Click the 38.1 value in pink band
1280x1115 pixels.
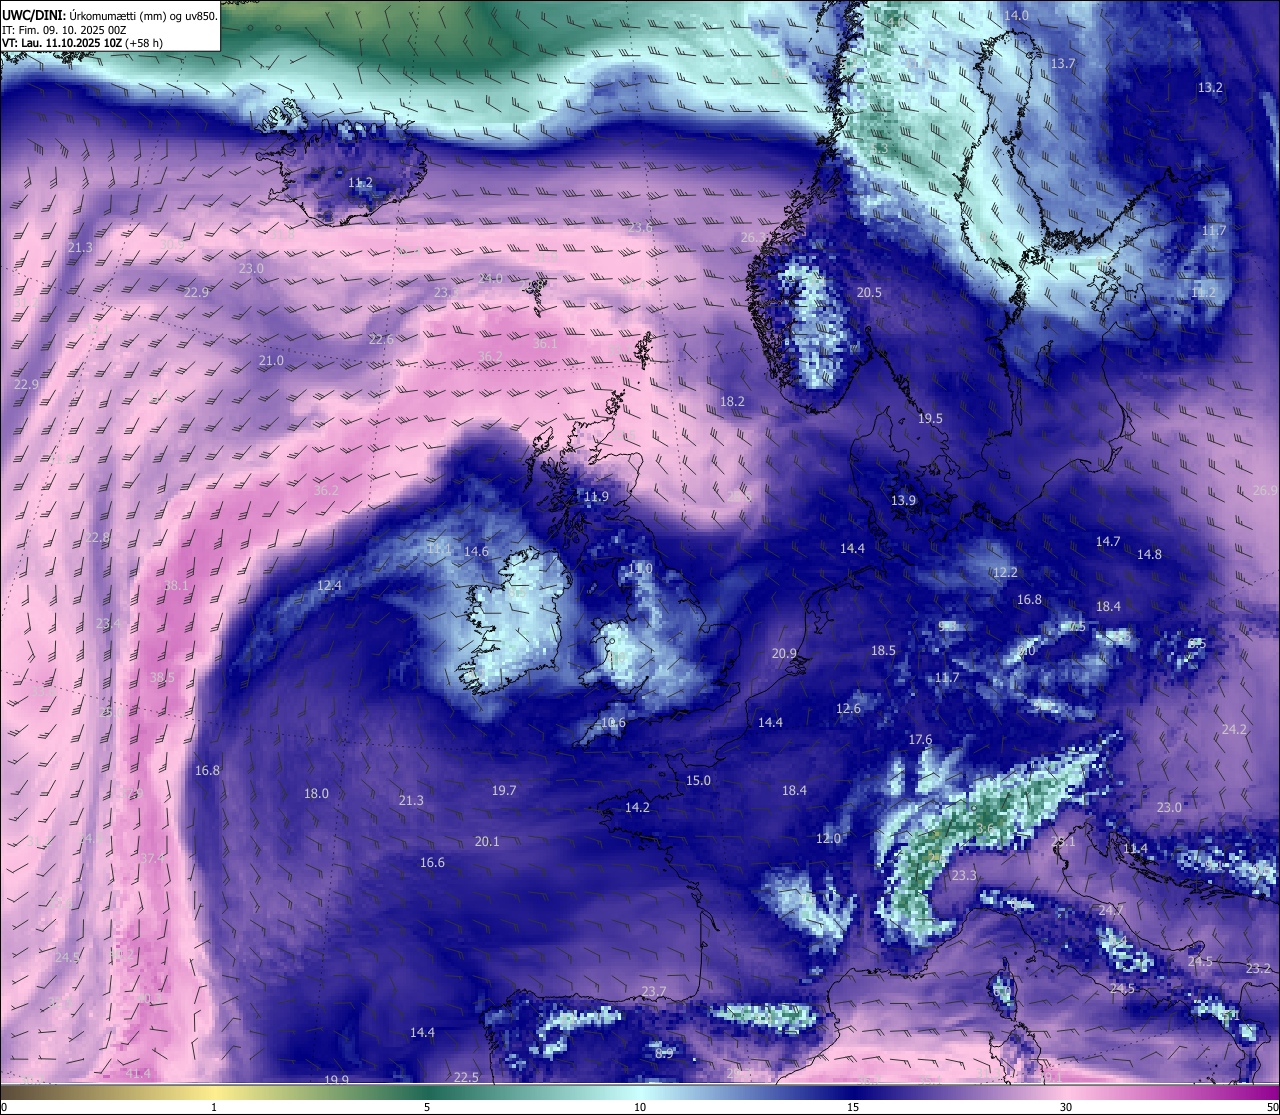[x=176, y=585]
